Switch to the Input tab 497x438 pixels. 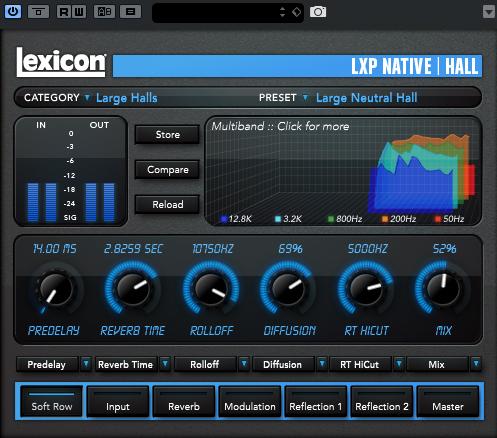(x=118, y=401)
